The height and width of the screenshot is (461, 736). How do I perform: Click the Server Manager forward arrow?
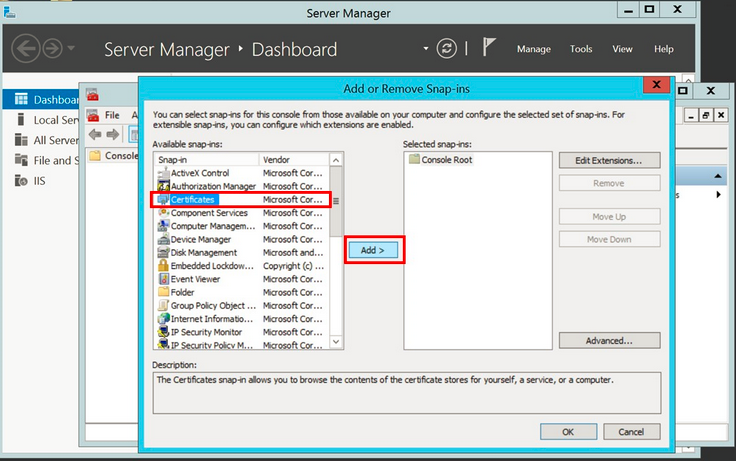pos(52,48)
